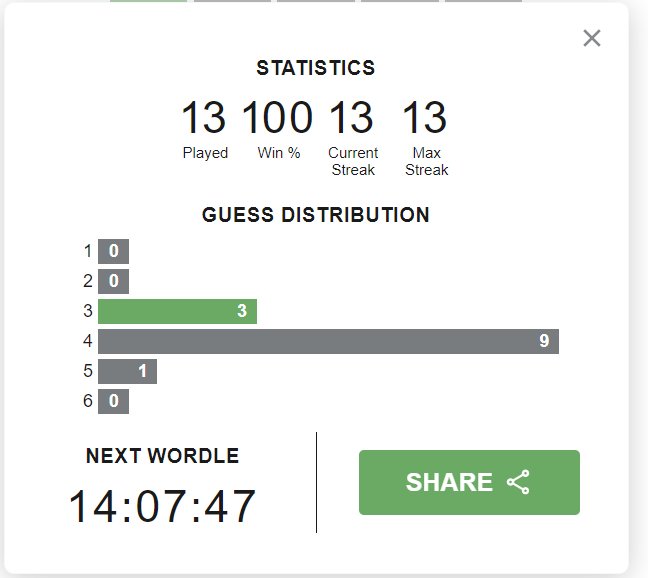The width and height of the screenshot is (648, 578).
Task: Click the Max Streak number
Action: click(x=425, y=118)
